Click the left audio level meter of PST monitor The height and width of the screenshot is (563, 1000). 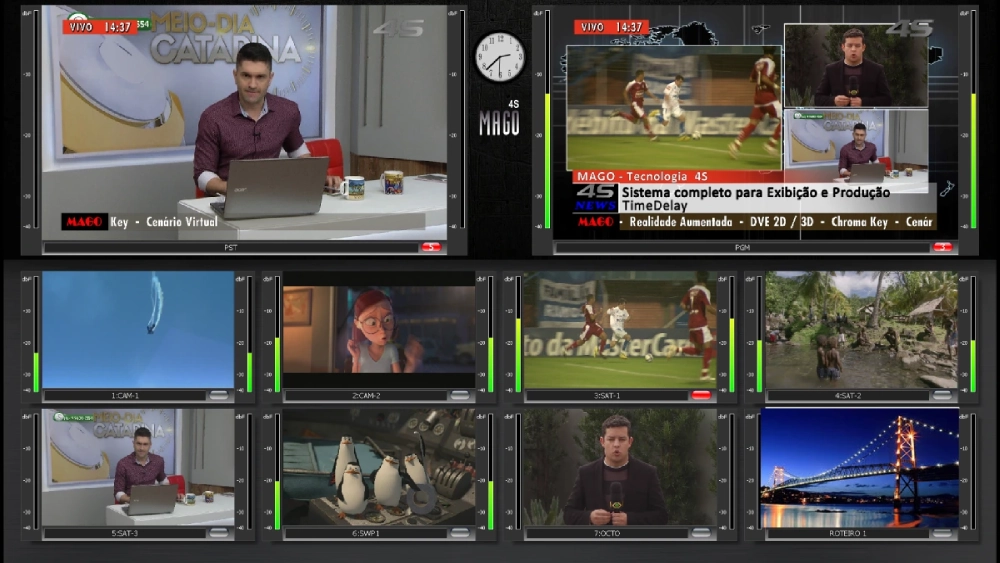click(x=36, y=120)
